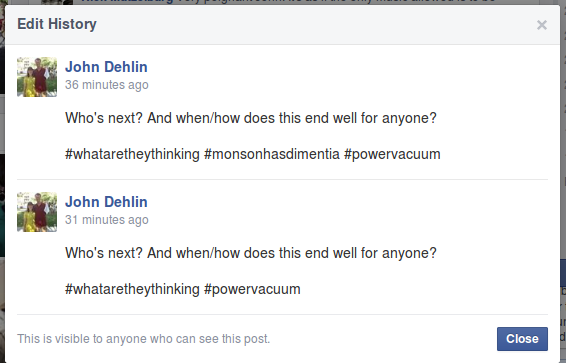Open John Dehlin's name in the 36 minutes ago entry
This screenshot has height=363, width=566.
pyautogui.click(x=106, y=67)
